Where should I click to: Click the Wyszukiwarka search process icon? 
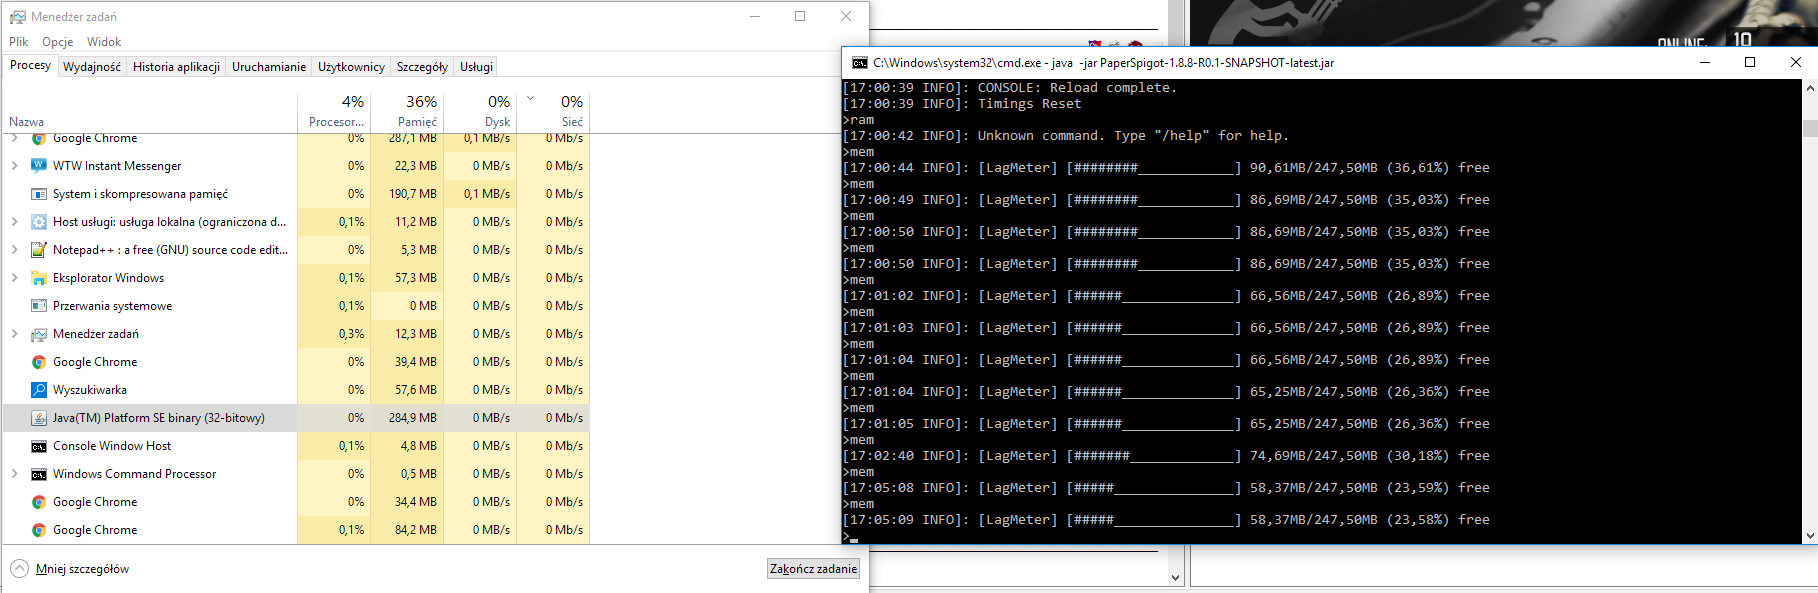click(39, 390)
